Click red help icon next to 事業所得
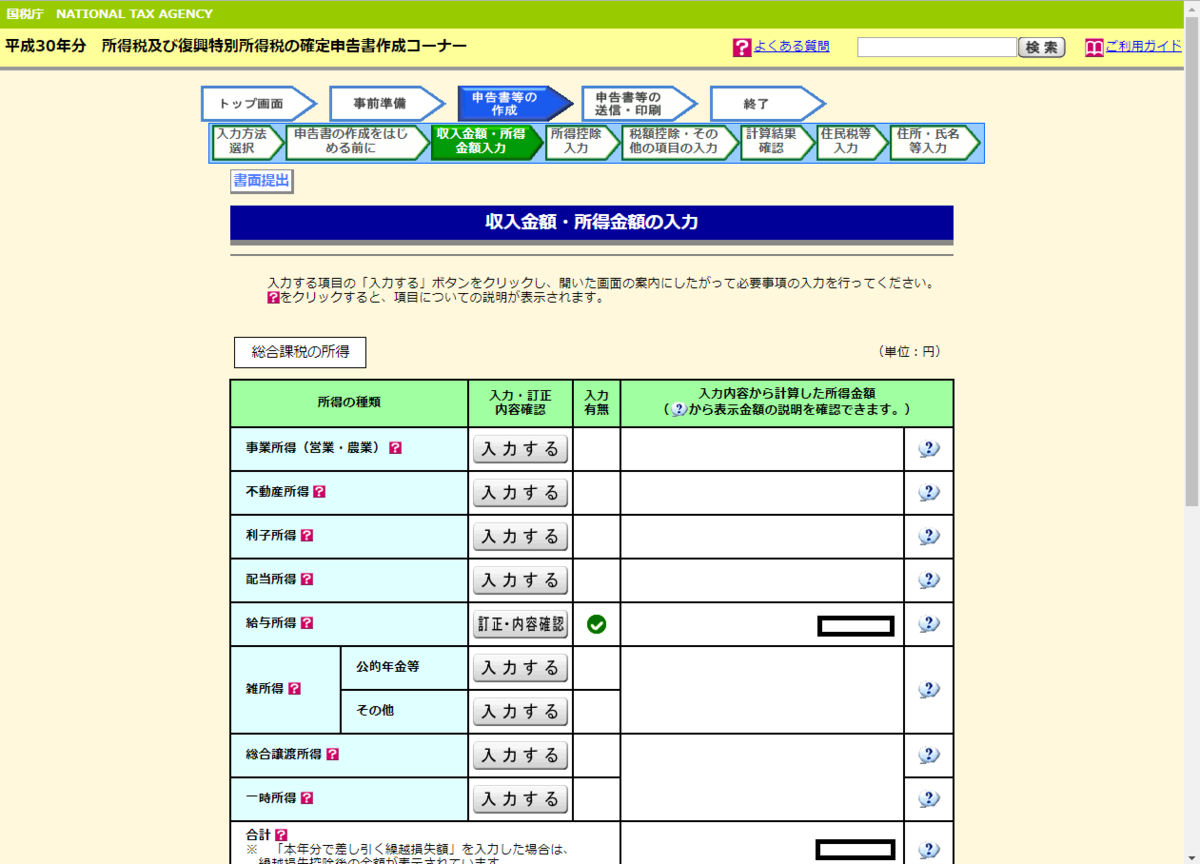The height and width of the screenshot is (864, 1200). click(x=395, y=448)
